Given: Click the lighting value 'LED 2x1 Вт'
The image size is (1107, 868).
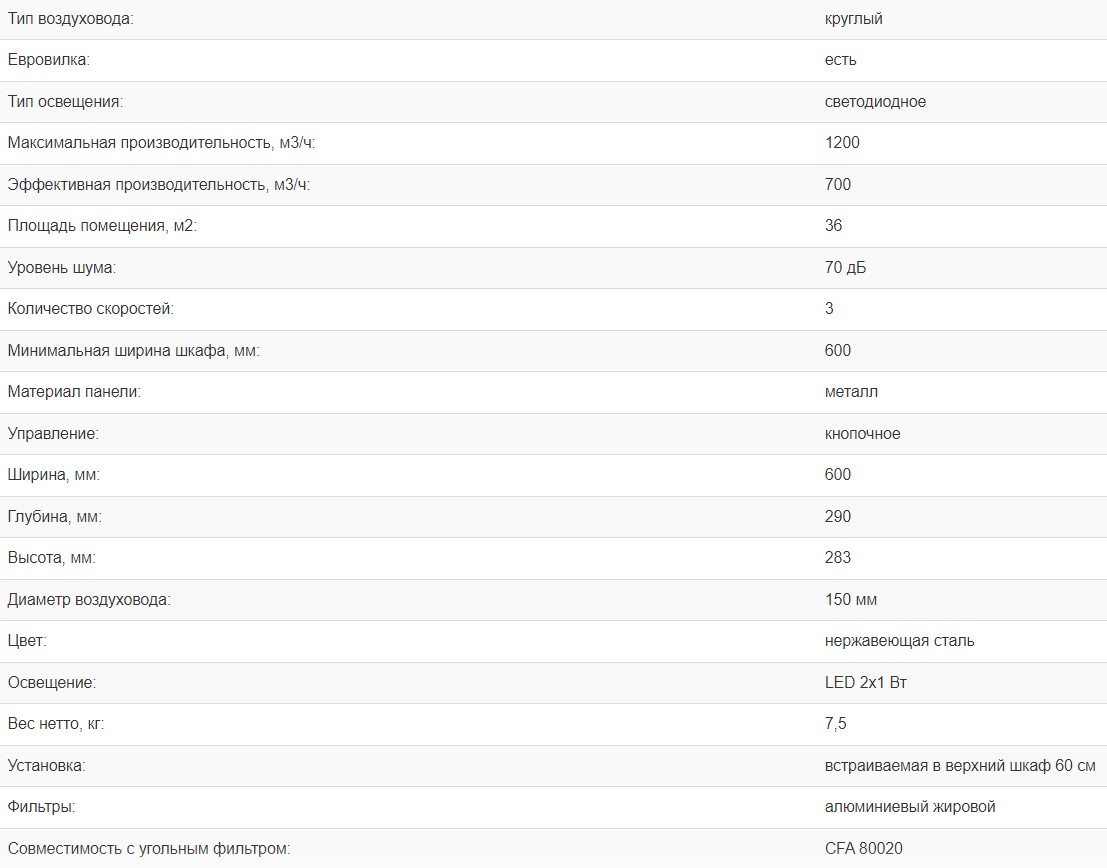Looking at the screenshot, I should pos(866,683).
